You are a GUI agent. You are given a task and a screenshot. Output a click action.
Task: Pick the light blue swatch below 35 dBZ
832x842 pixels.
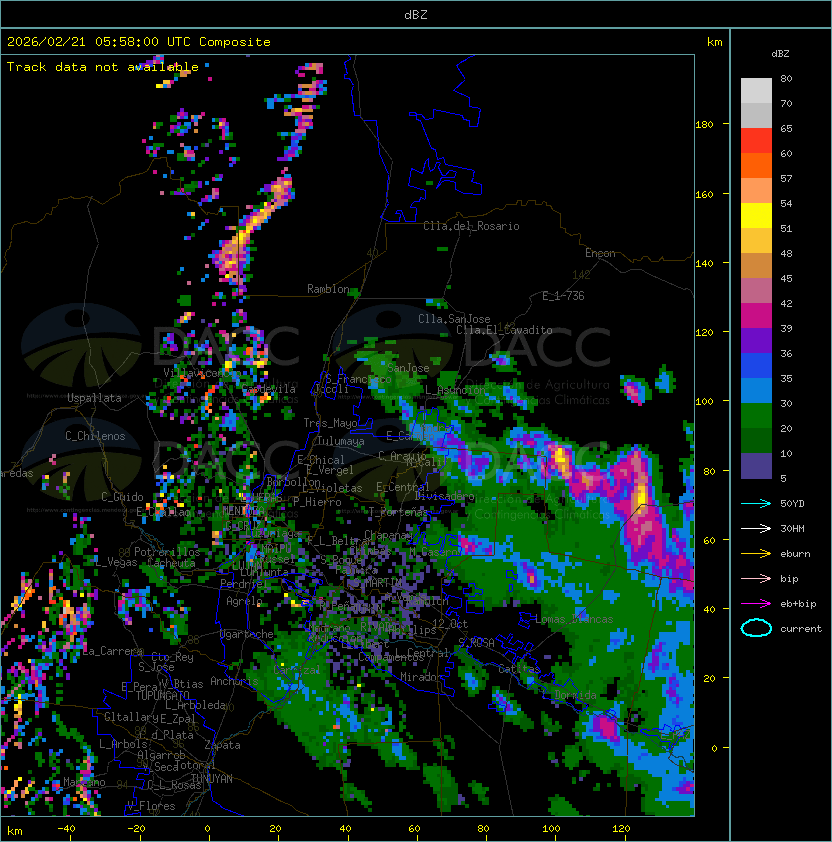(756, 390)
